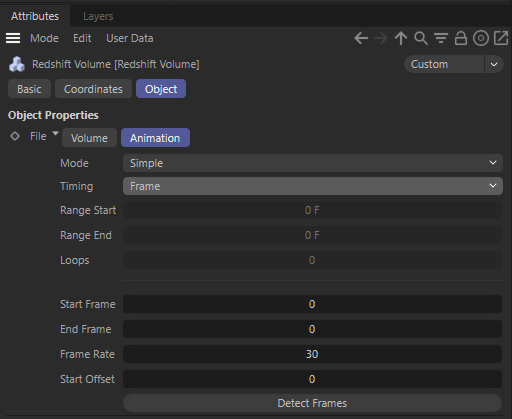512x419 pixels.
Task: Go back with the left arrow icon
Action: [x=361, y=38]
